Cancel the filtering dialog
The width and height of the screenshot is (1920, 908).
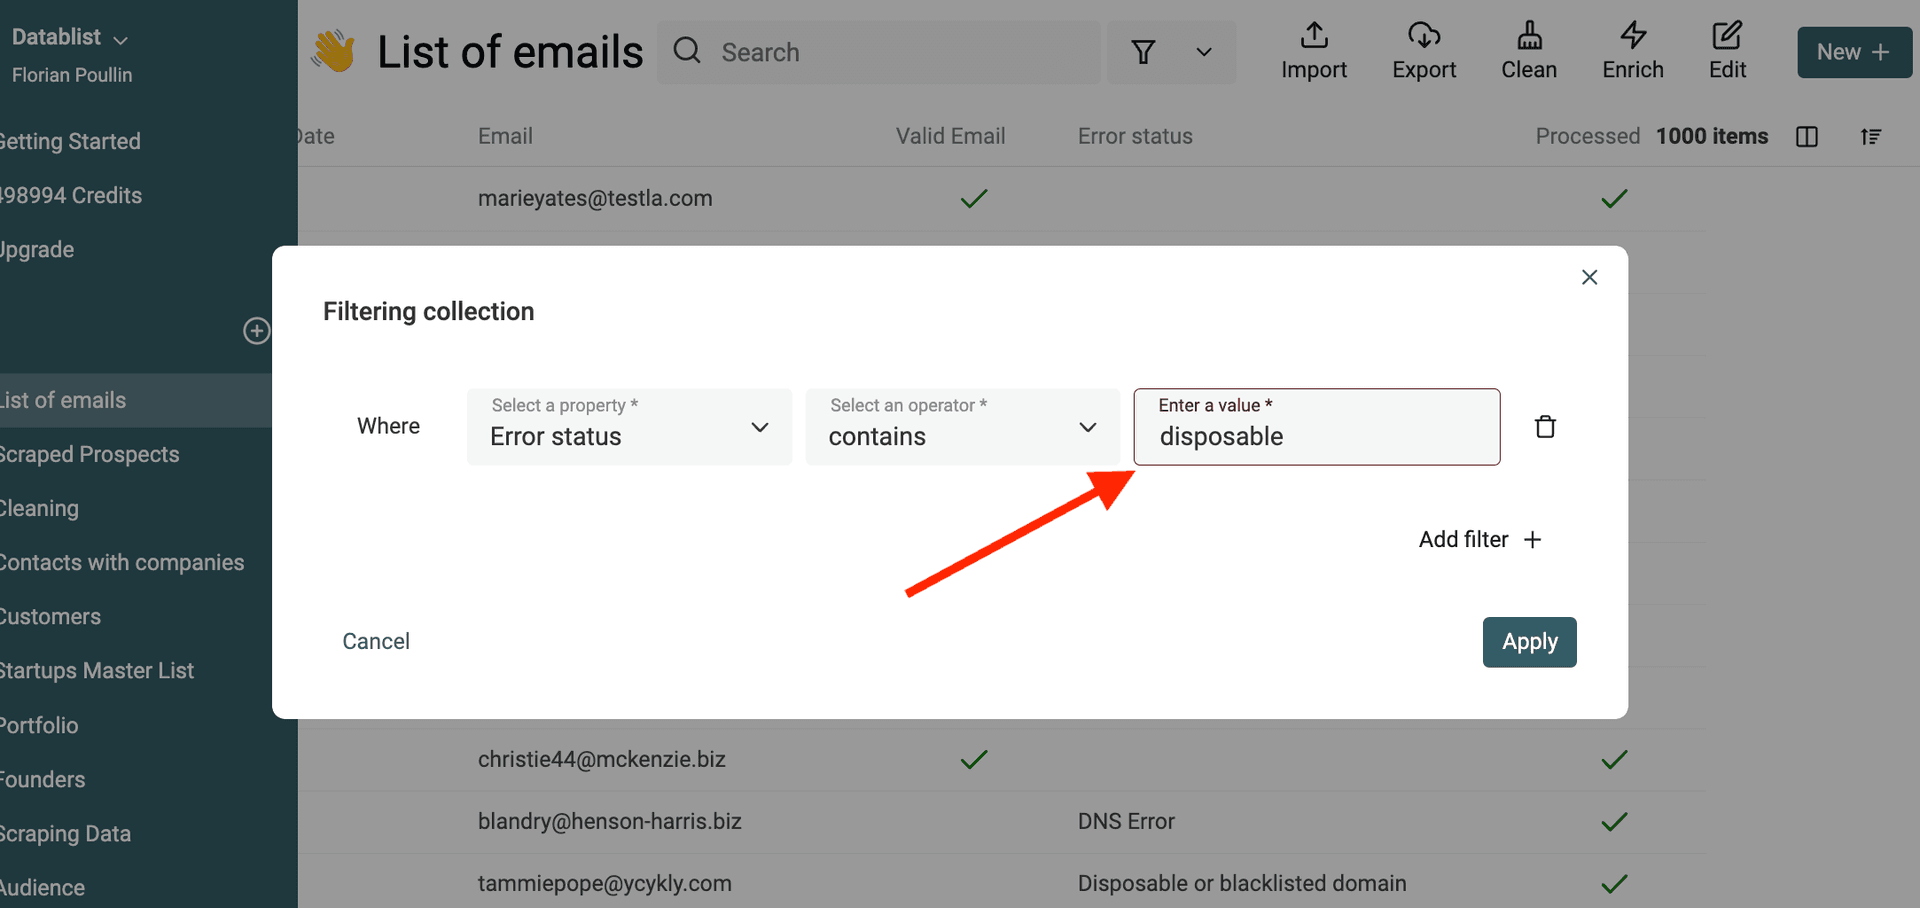click(x=376, y=641)
